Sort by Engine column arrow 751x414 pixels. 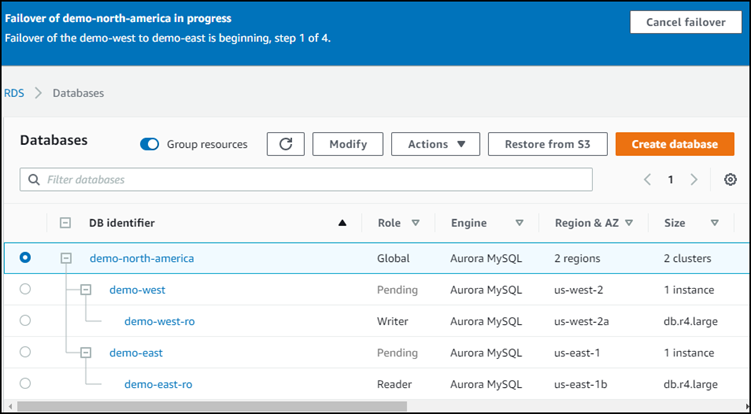(x=519, y=223)
